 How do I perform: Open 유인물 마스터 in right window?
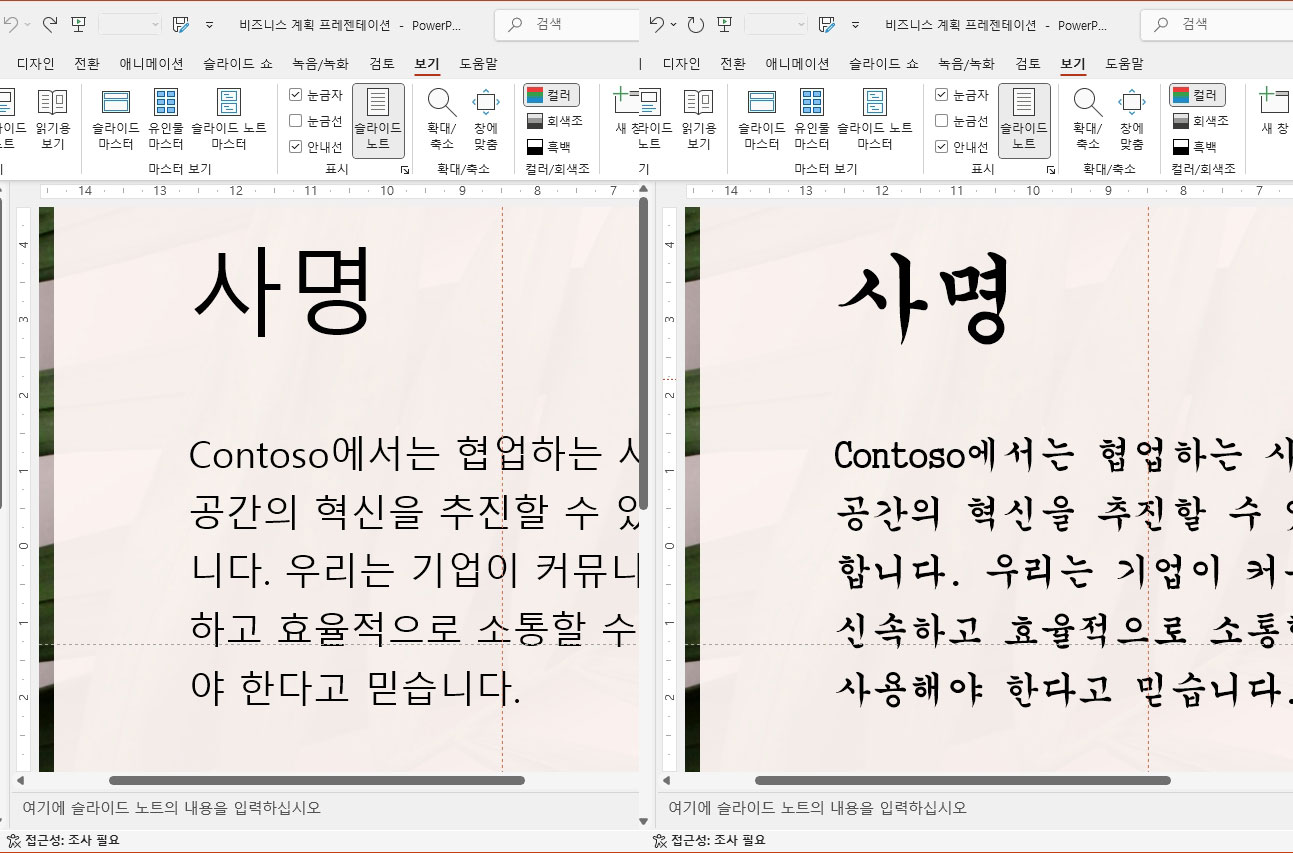pos(812,120)
